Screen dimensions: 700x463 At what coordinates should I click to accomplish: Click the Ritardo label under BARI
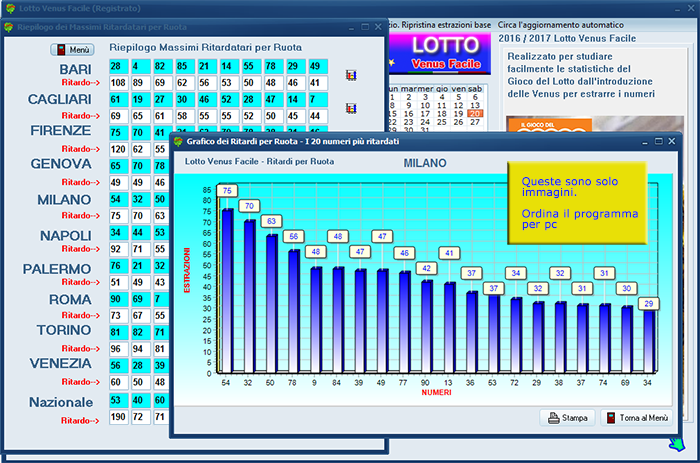[81, 83]
